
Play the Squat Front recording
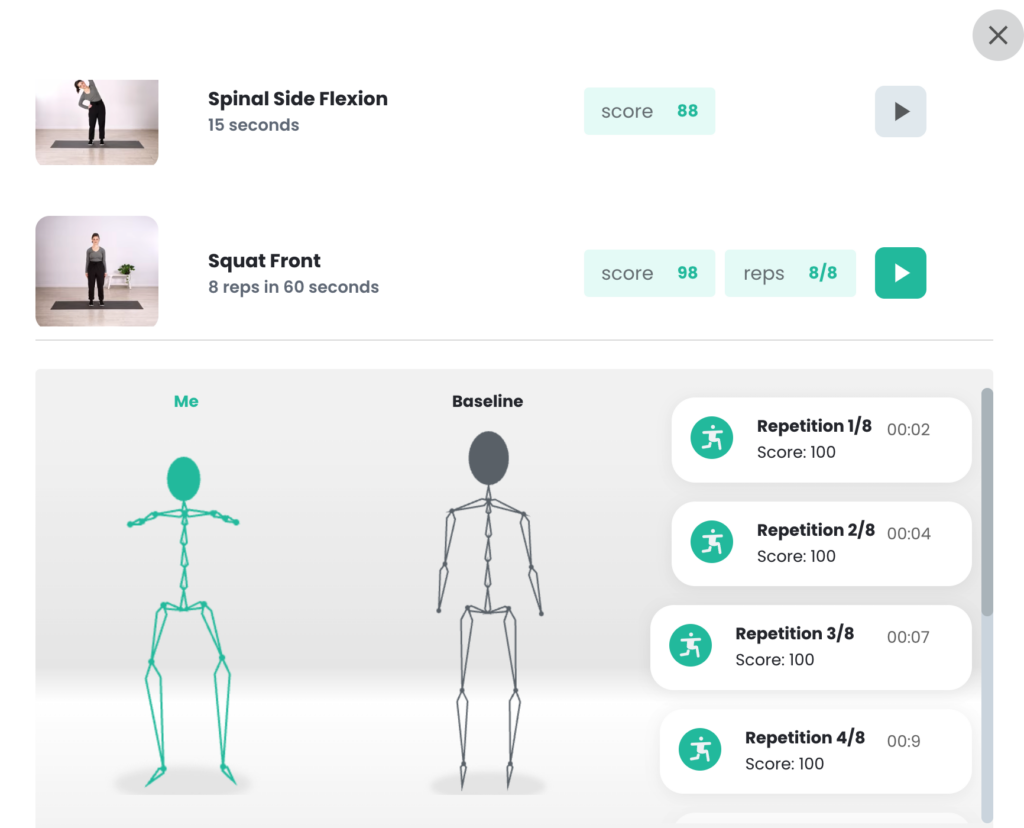pos(900,273)
